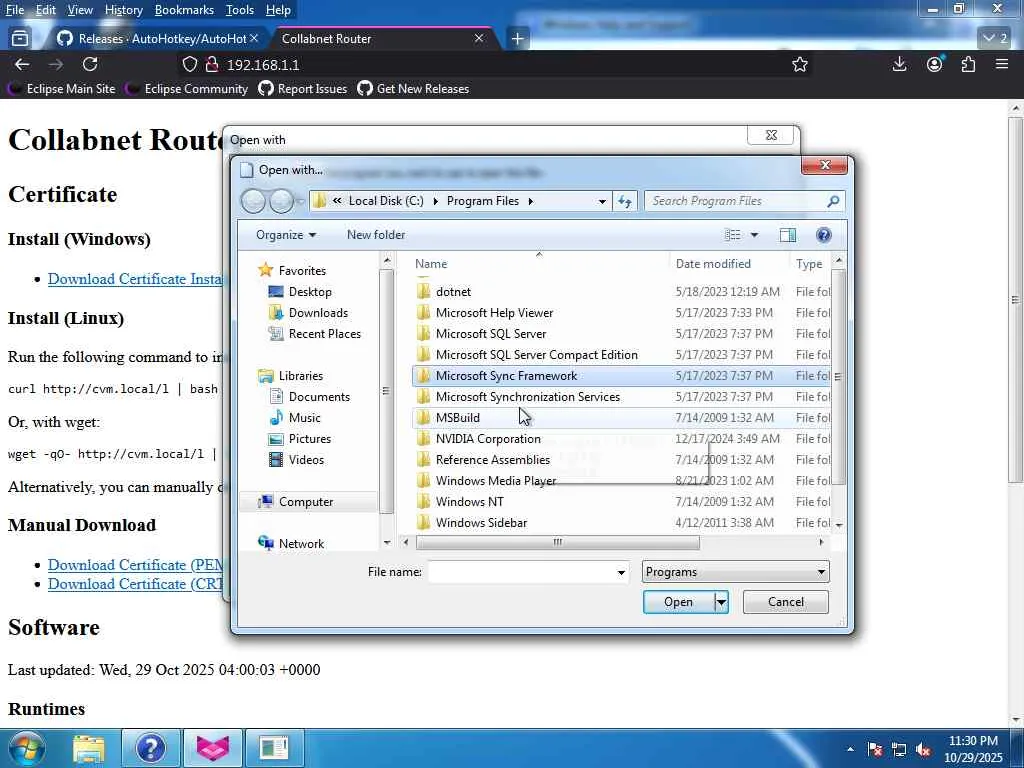Open the Programs file type combo box

point(735,572)
